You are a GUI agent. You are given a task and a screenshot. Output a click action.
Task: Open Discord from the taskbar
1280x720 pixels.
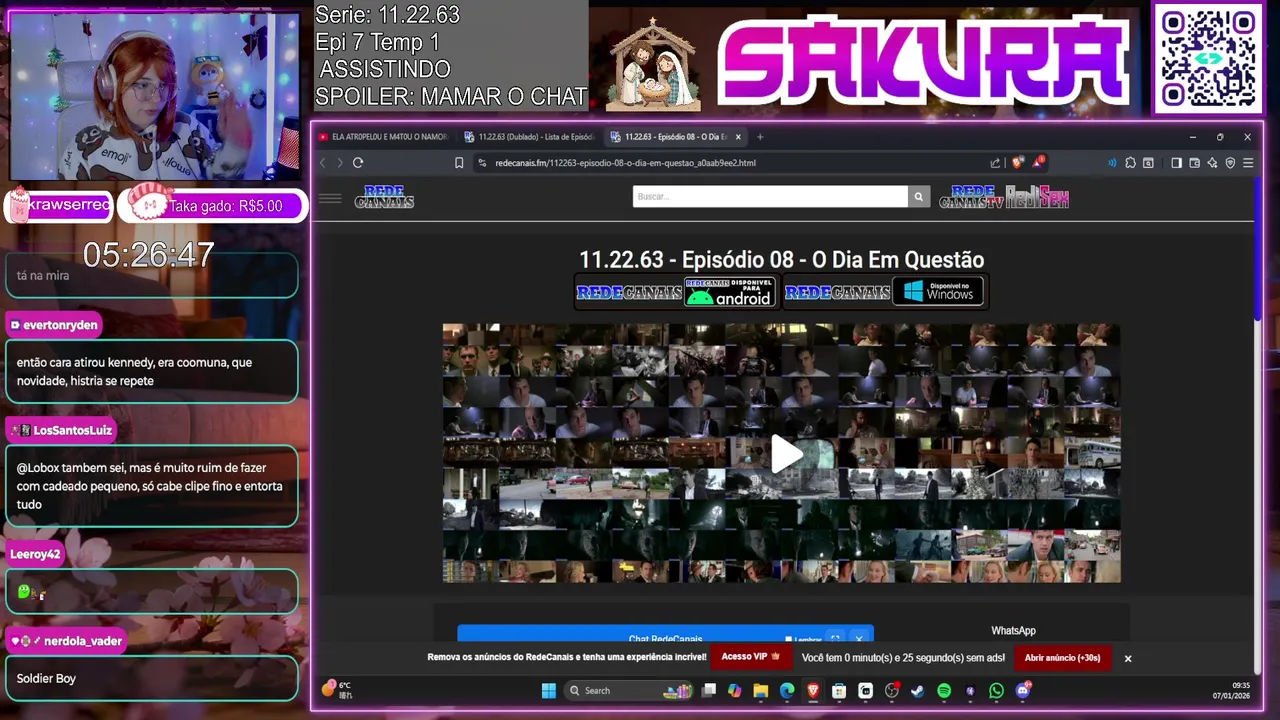click(1022, 690)
